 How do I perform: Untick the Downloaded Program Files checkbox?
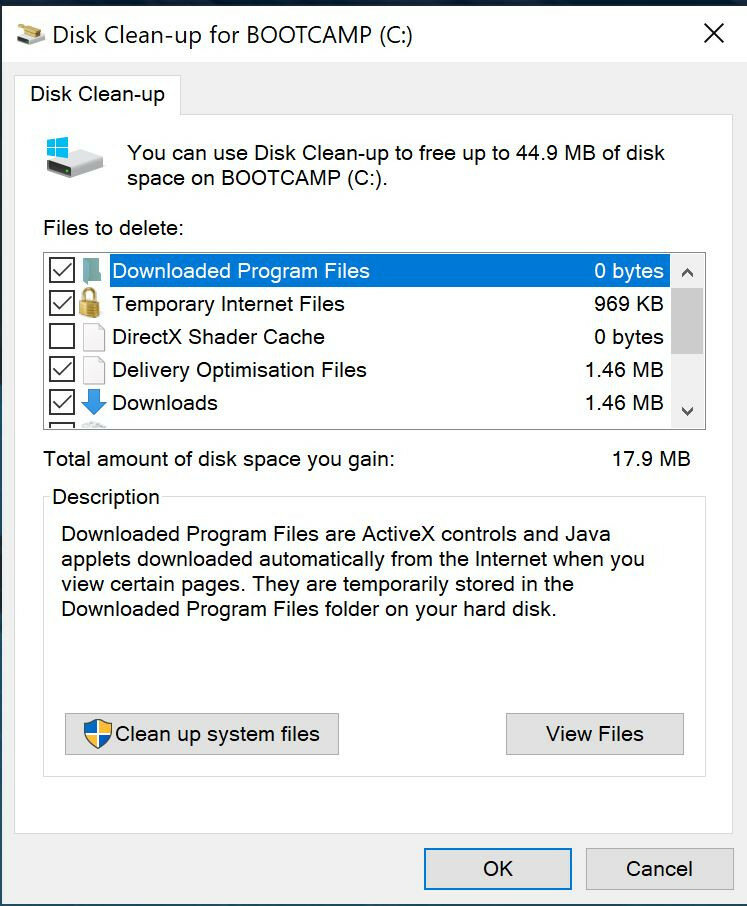tap(62, 270)
